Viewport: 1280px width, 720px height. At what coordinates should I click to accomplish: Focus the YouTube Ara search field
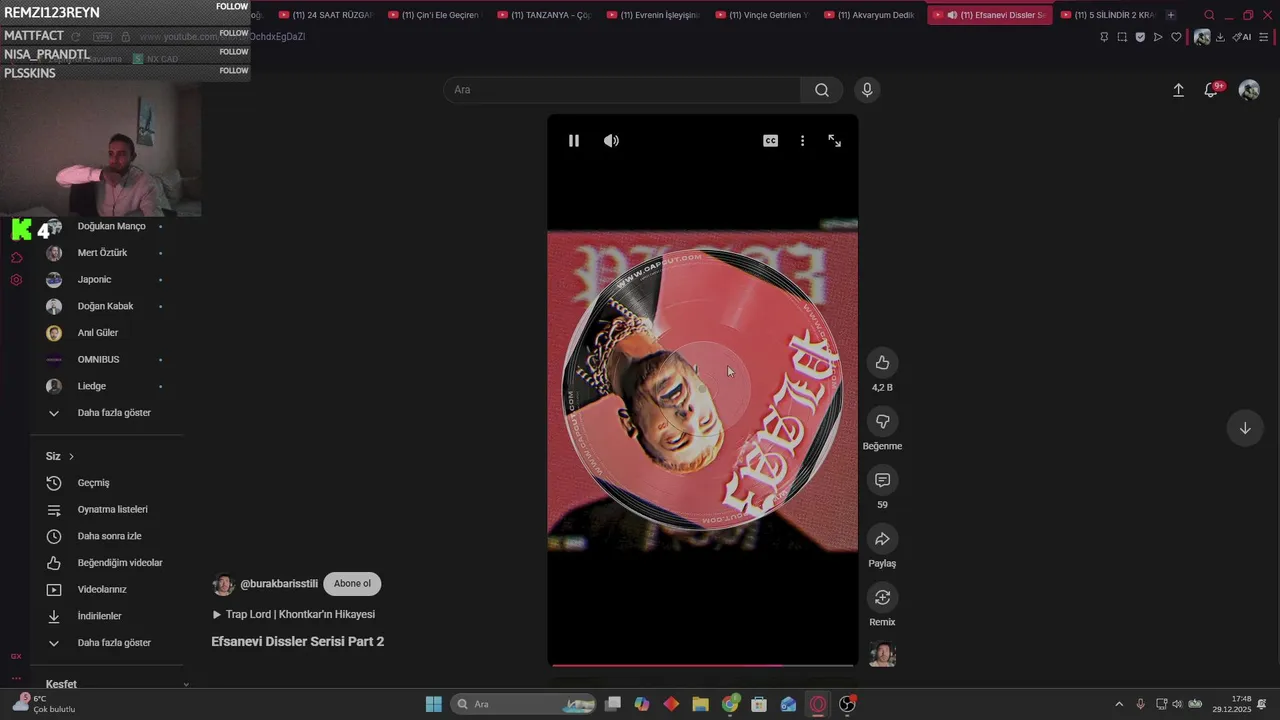(622, 90)
